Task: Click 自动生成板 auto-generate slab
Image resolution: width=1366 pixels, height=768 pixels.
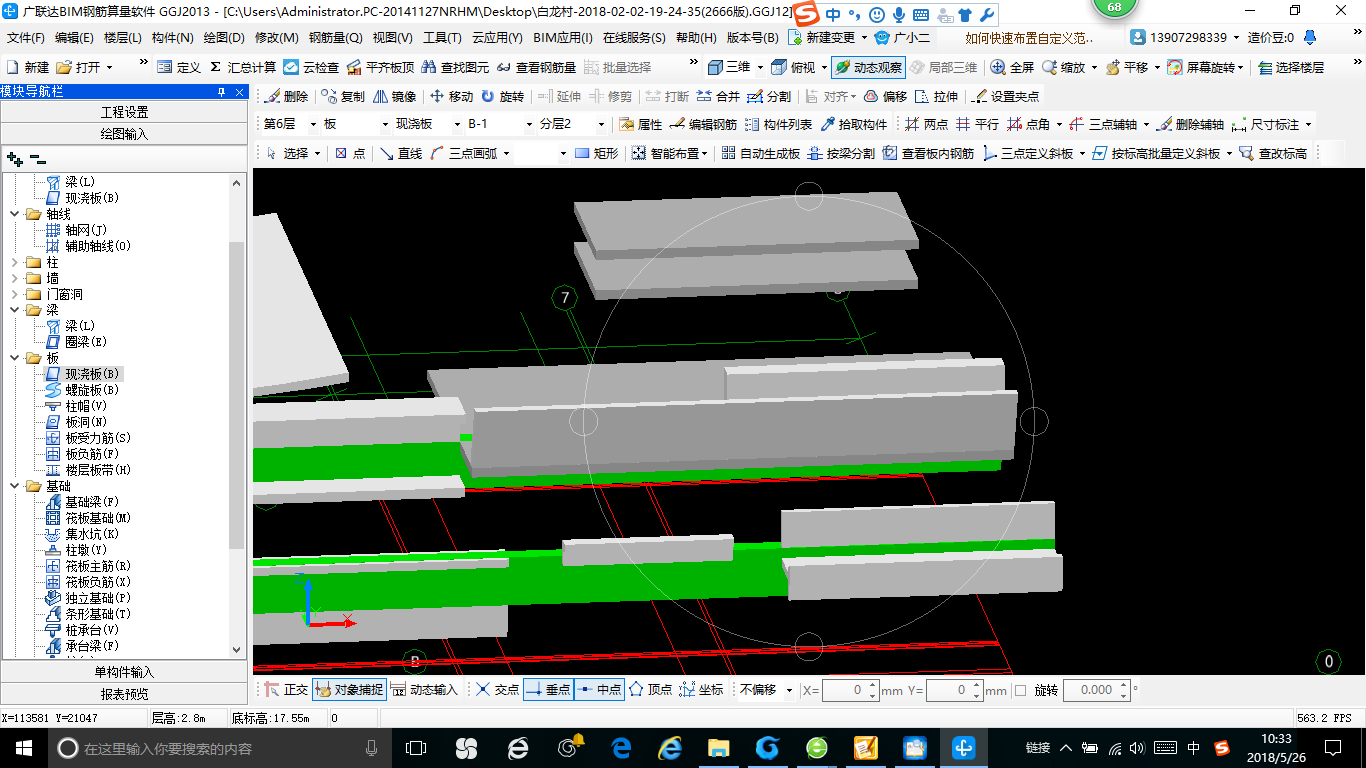Action: 760,153
